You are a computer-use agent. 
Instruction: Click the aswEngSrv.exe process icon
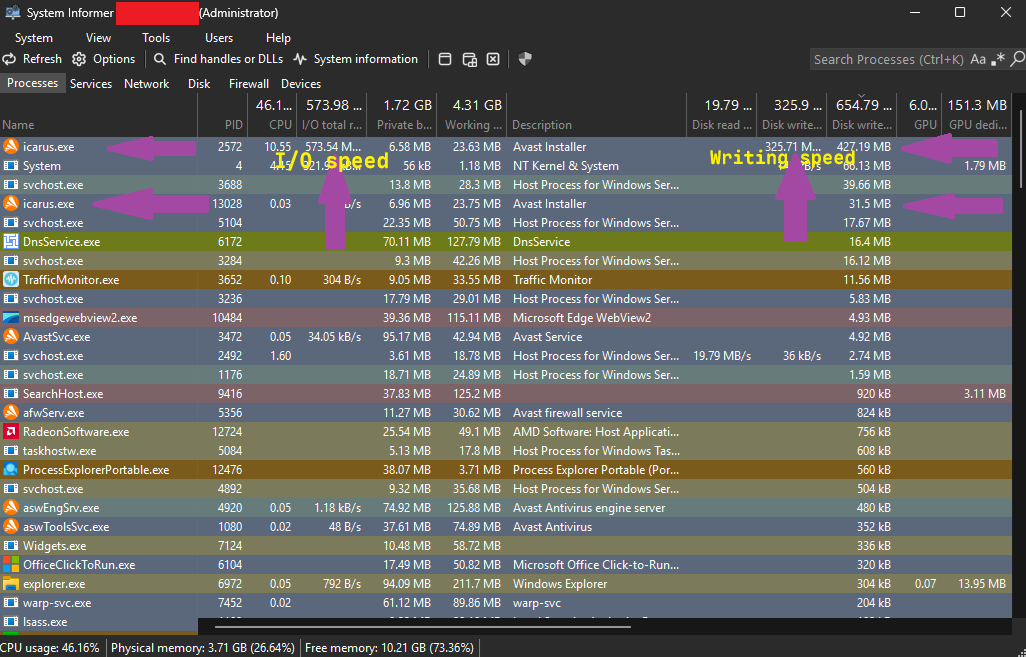pos(10,507)
